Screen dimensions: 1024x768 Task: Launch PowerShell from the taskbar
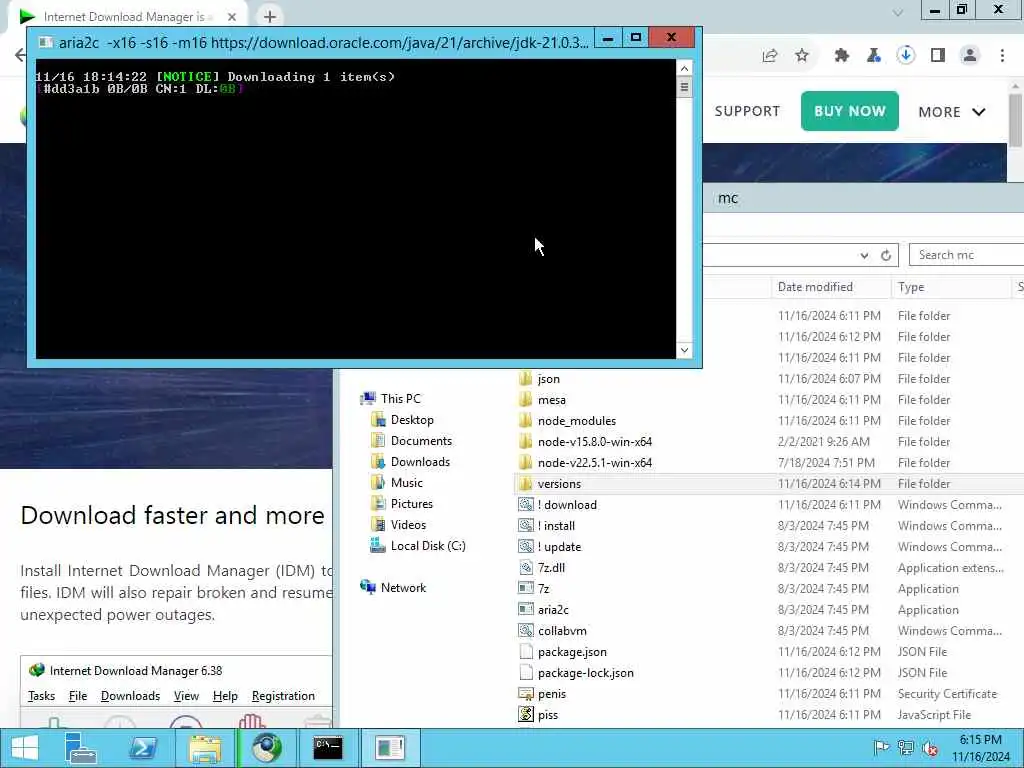point(143,748)
